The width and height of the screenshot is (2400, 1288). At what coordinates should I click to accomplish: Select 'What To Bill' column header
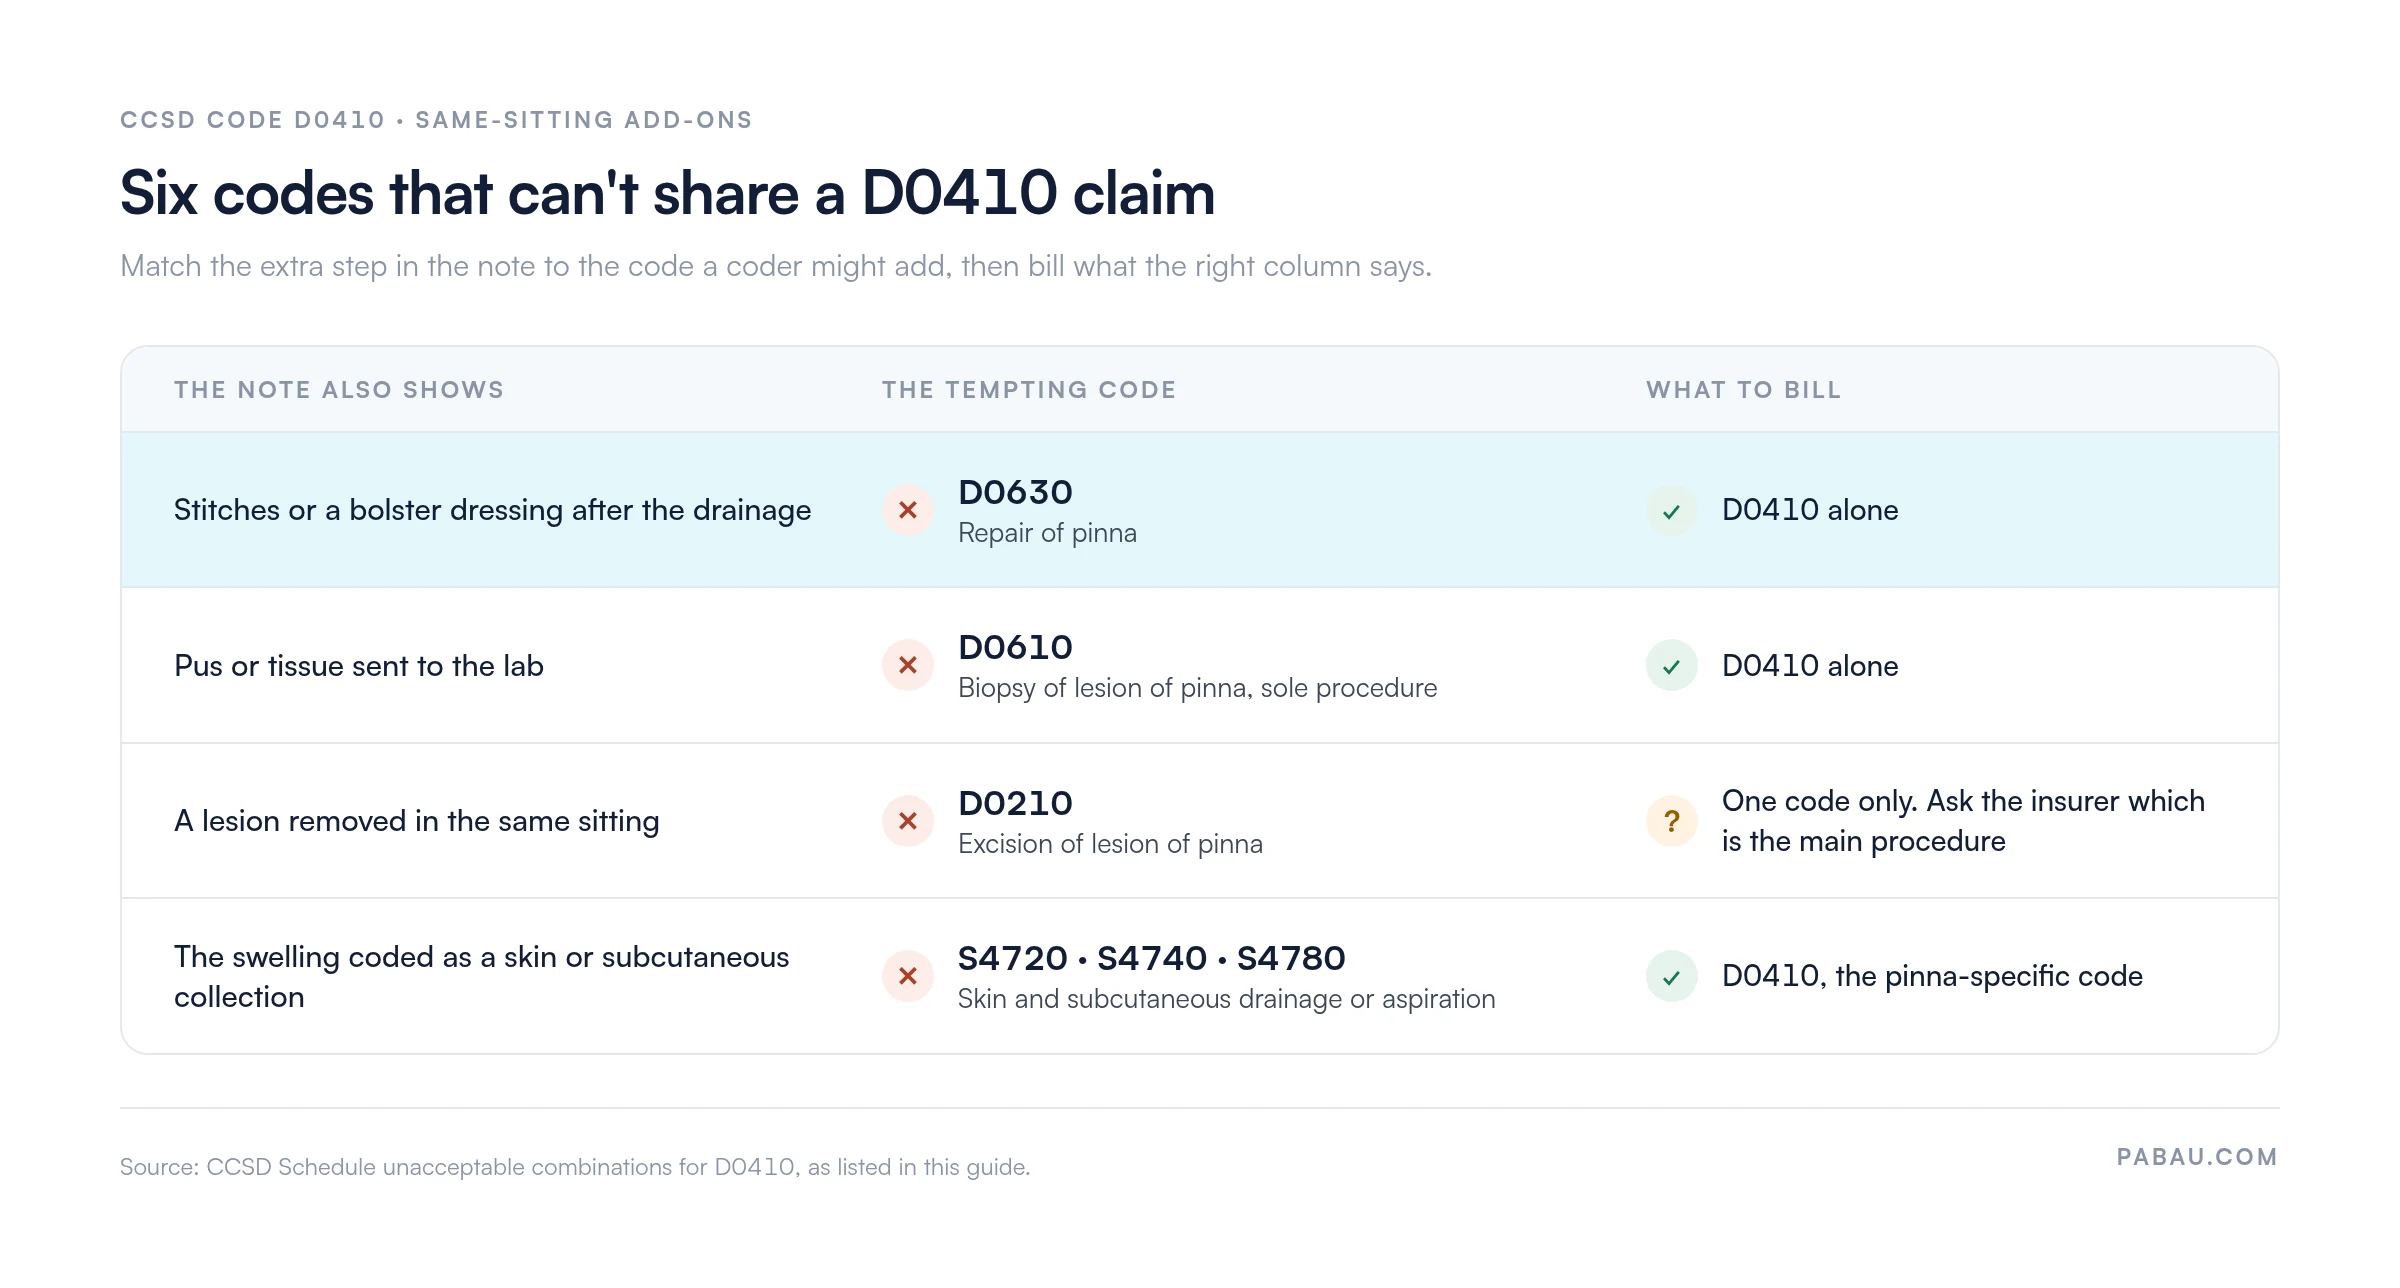1744,390
